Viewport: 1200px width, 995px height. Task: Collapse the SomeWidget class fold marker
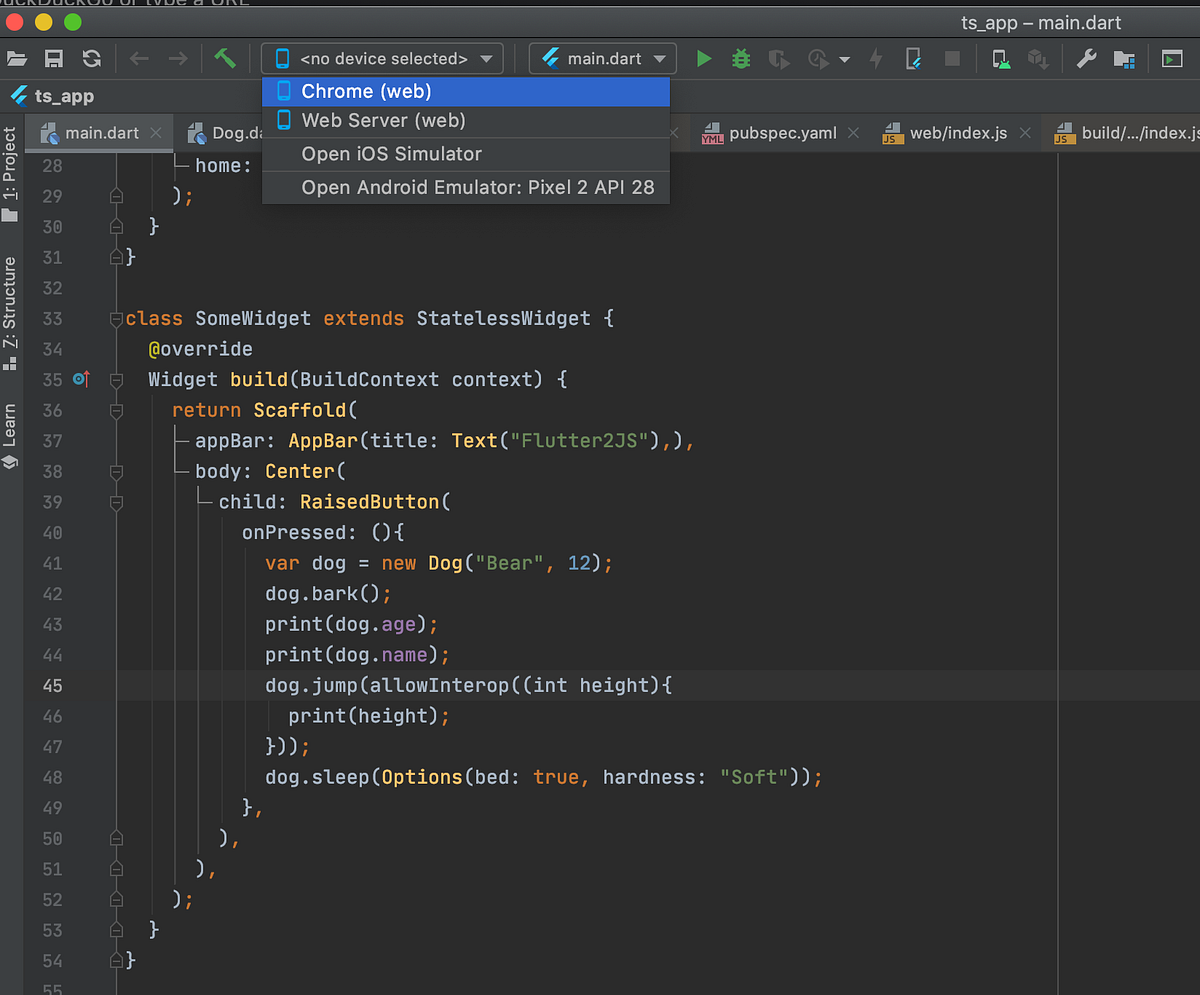(x=116, y=319)
